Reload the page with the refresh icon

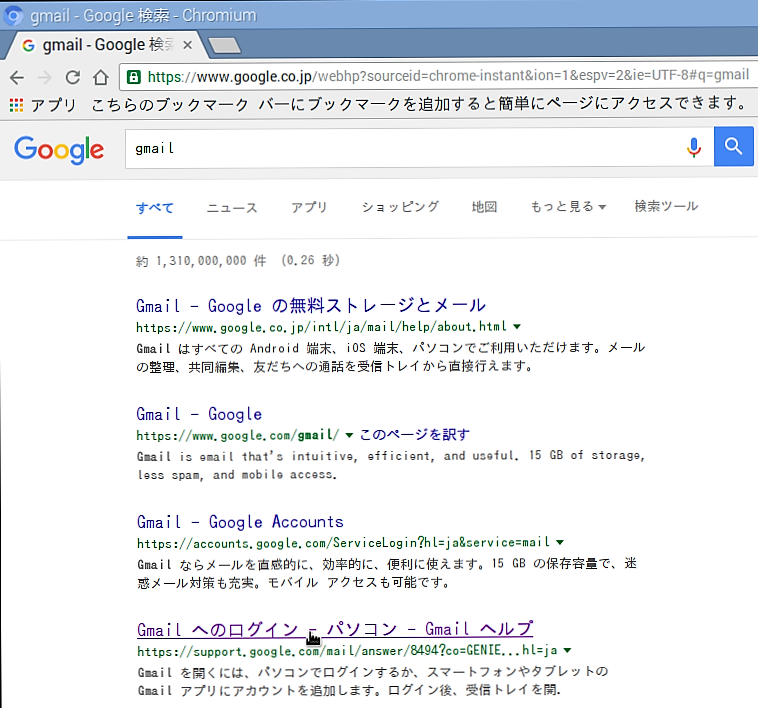73,77
